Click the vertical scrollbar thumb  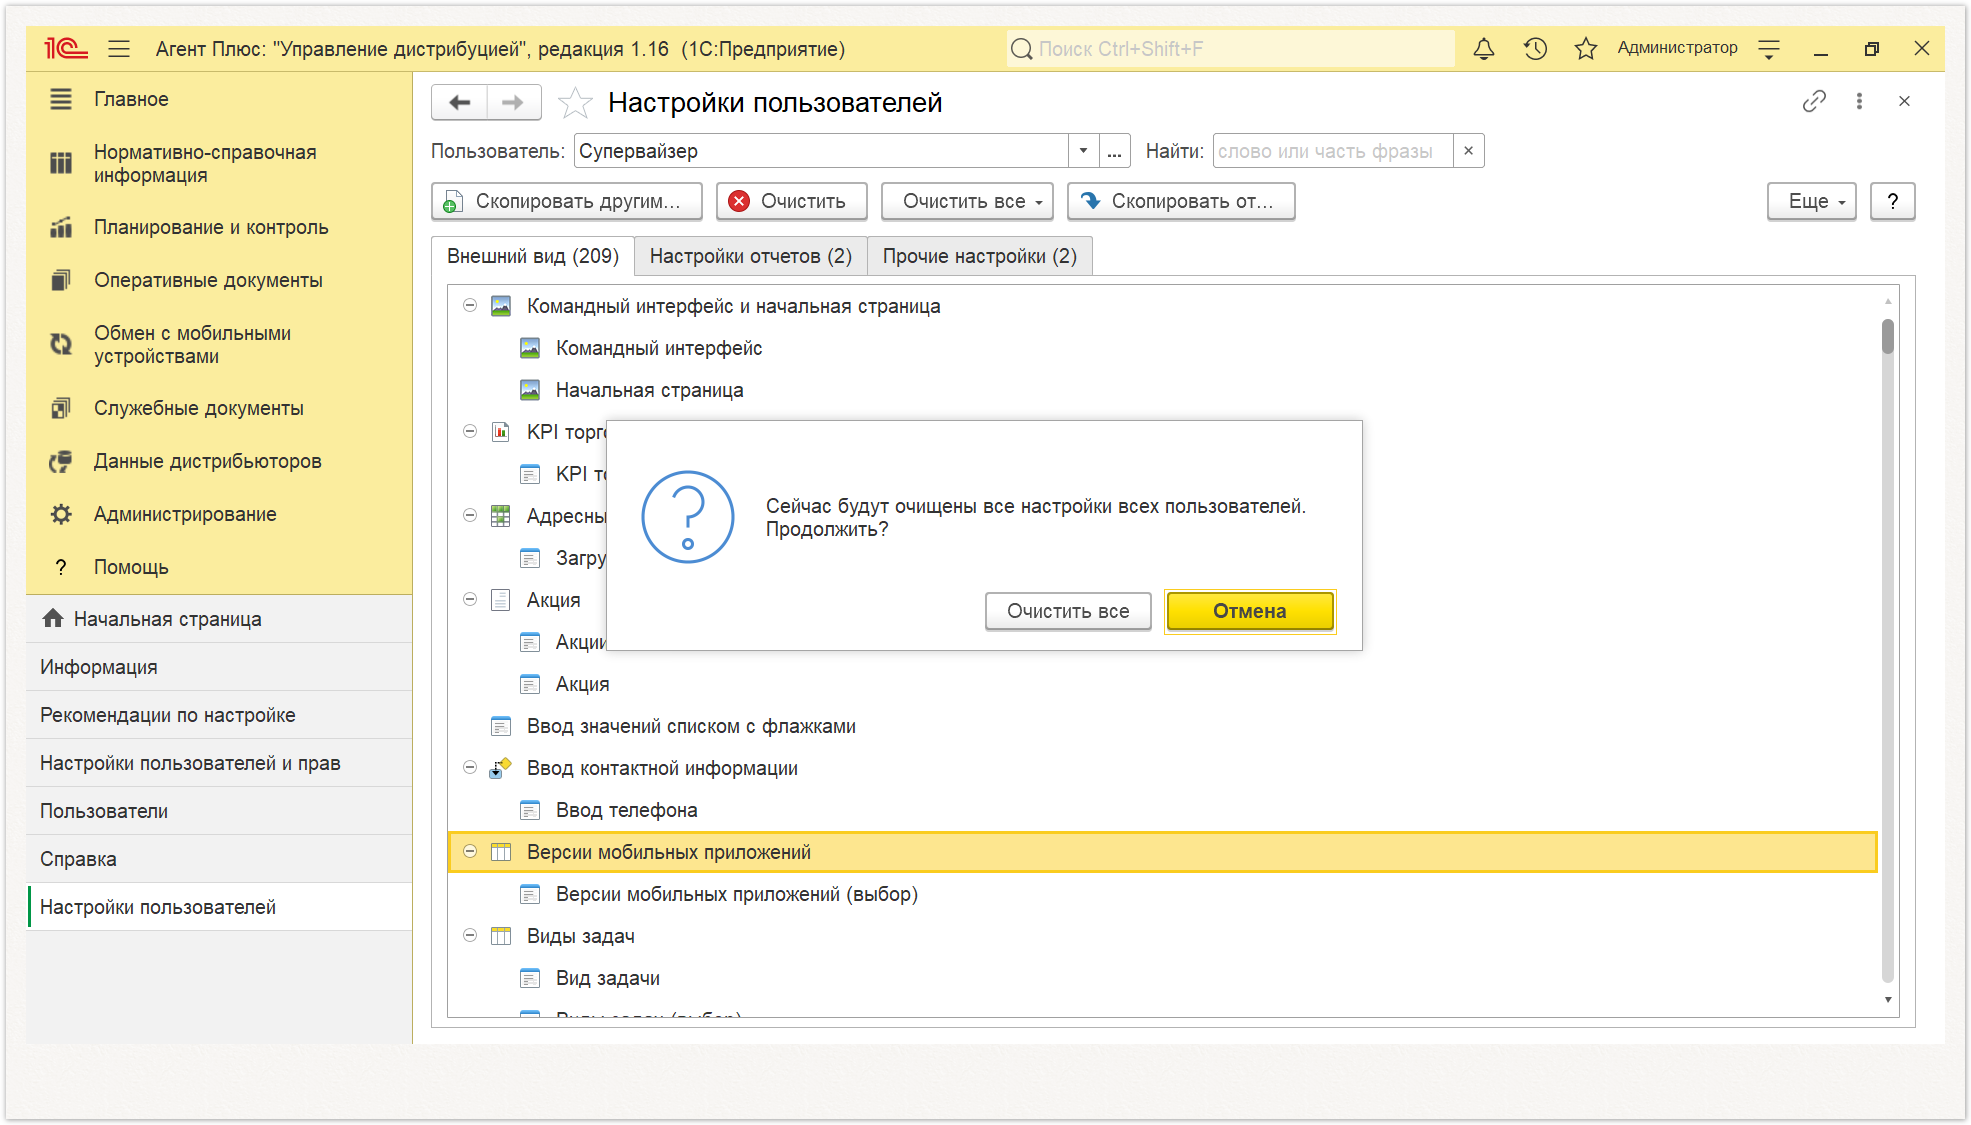pyautogui.click(x=1887, y=336)
